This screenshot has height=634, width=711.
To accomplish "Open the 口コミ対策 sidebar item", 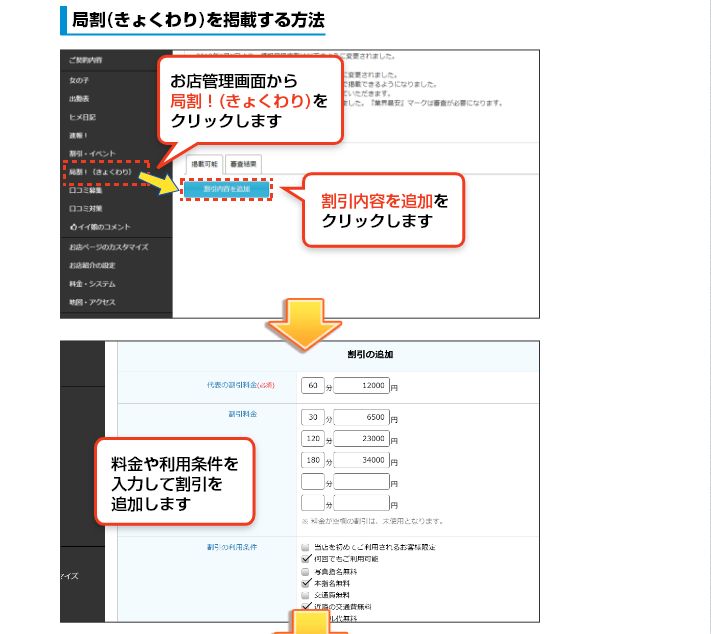I will click(85, 209).
